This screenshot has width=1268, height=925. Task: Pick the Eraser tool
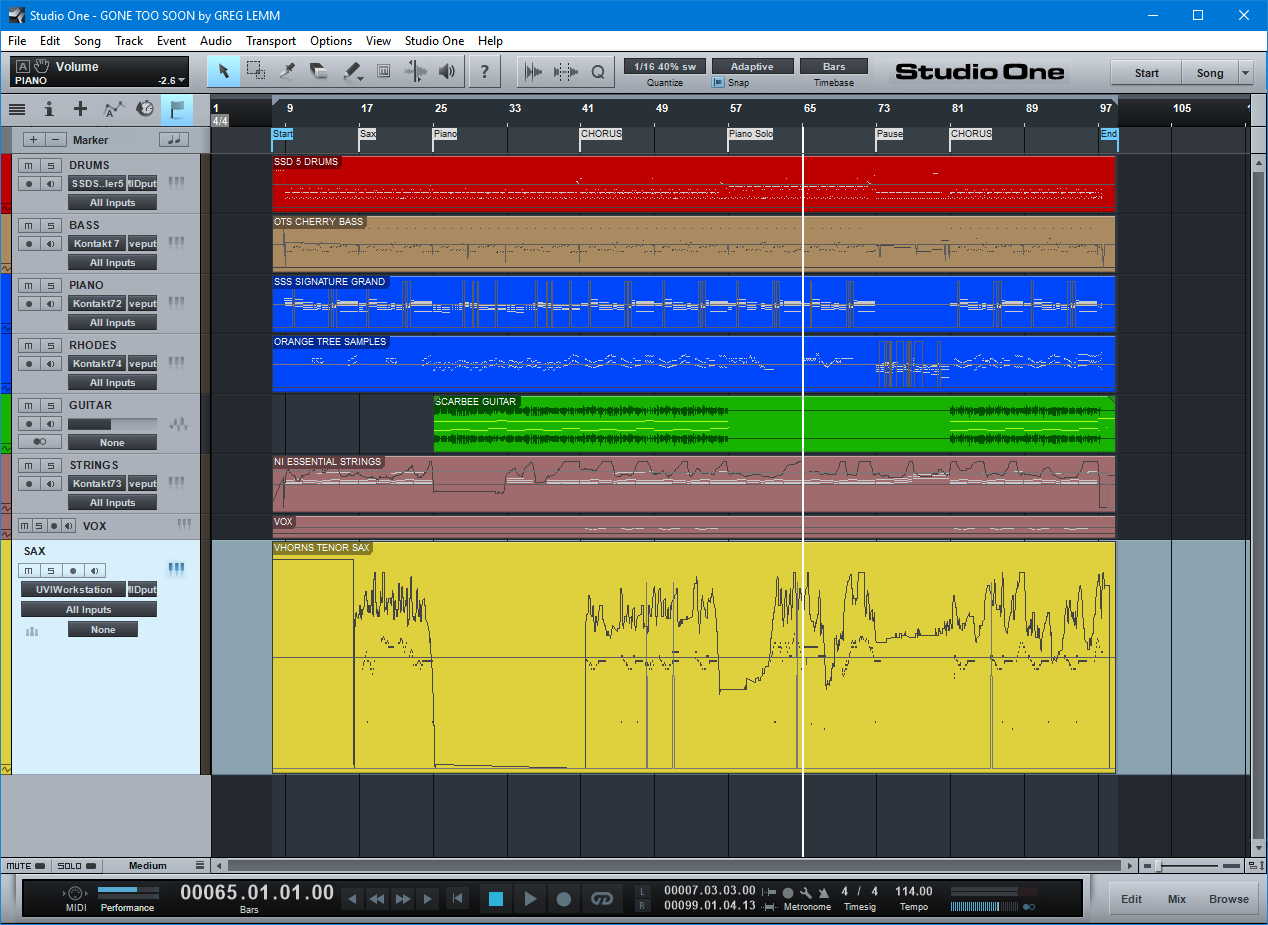pos(320,71)
